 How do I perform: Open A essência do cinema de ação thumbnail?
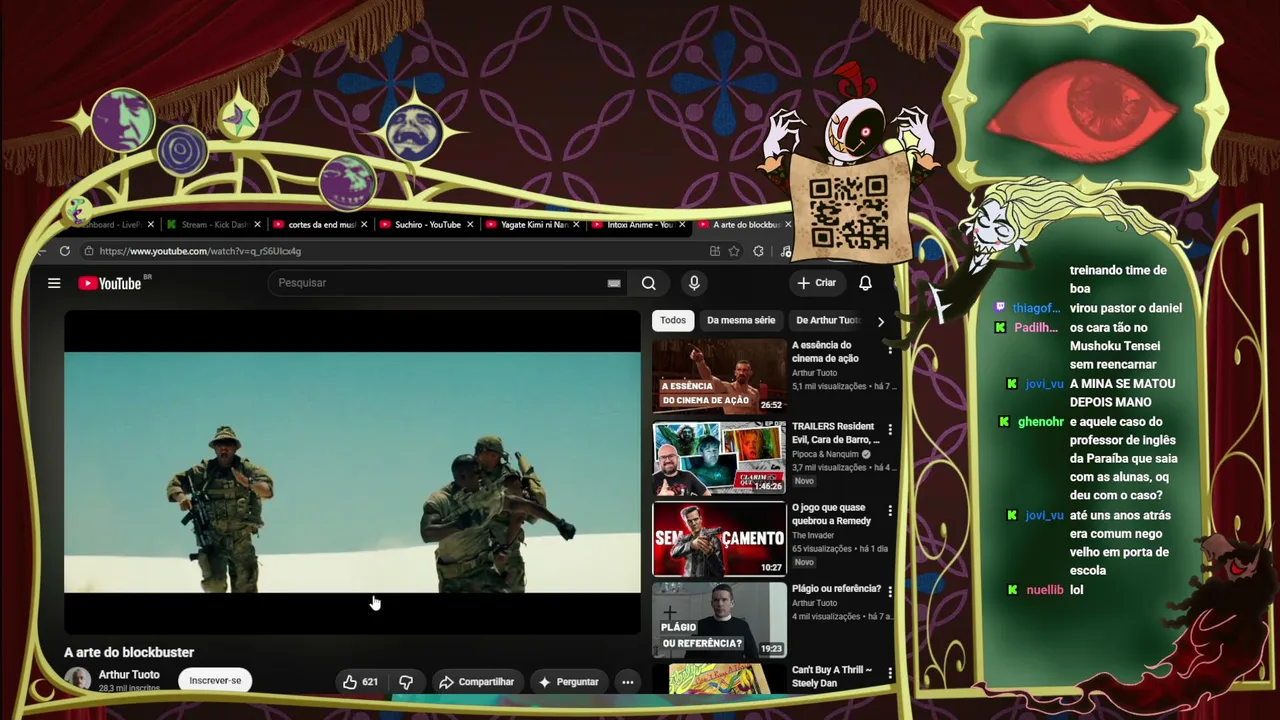pos(719,377)
